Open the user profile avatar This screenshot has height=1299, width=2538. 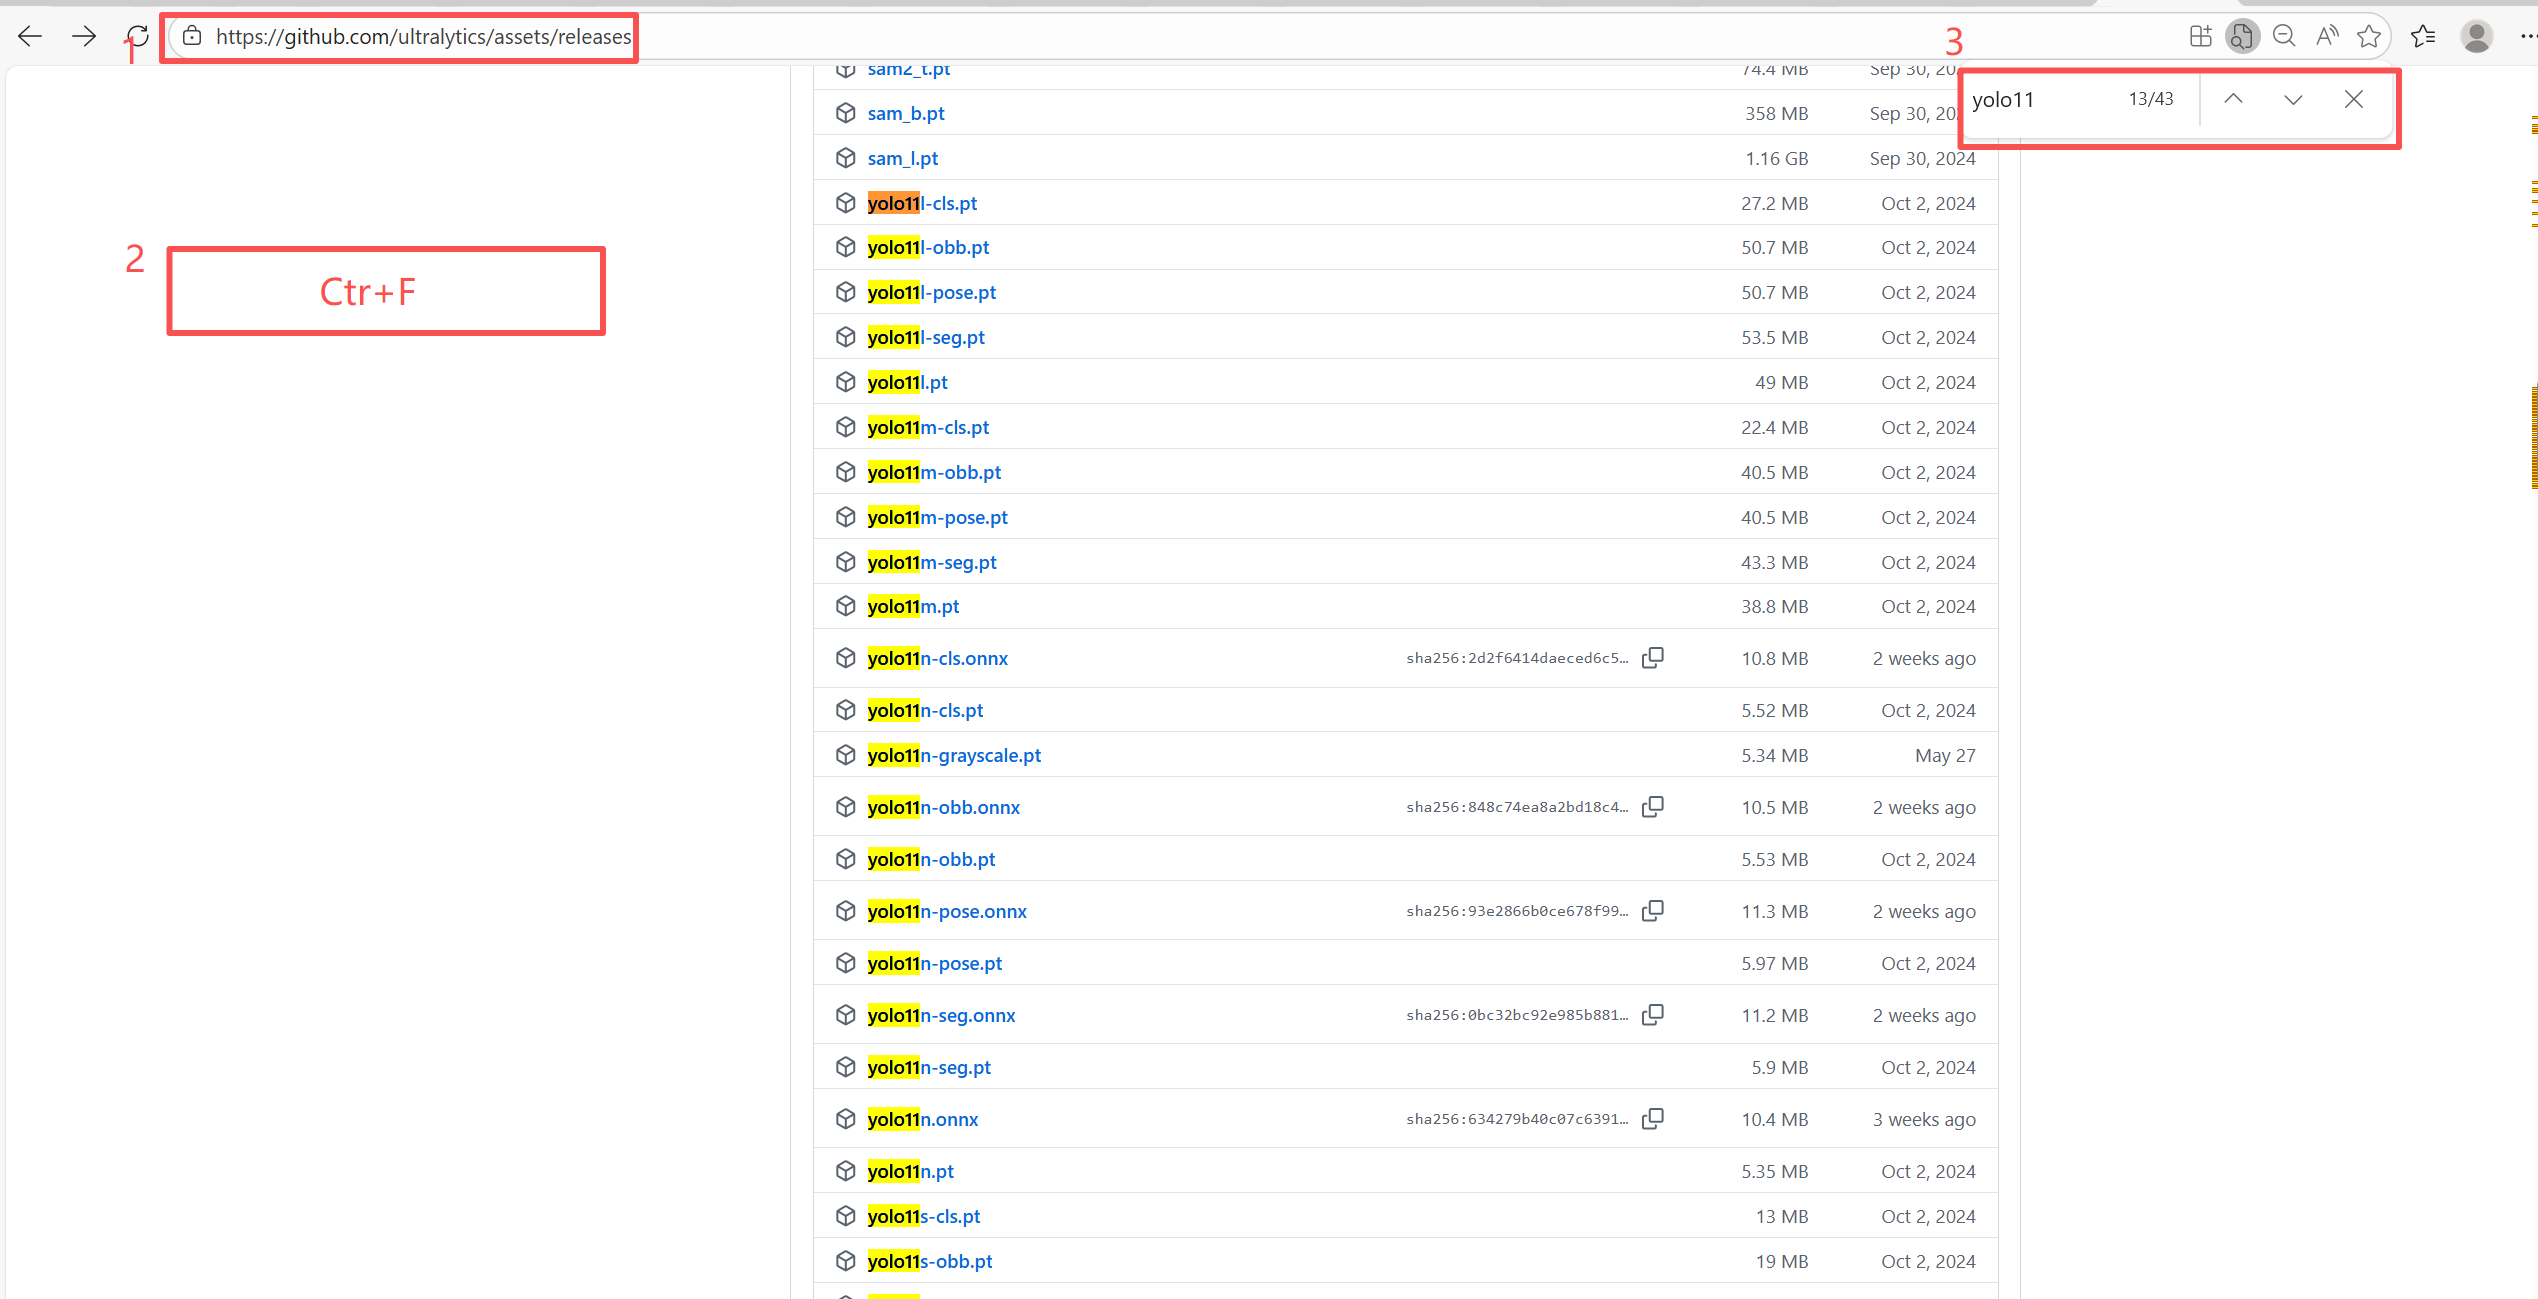(x=2477, y=37)
